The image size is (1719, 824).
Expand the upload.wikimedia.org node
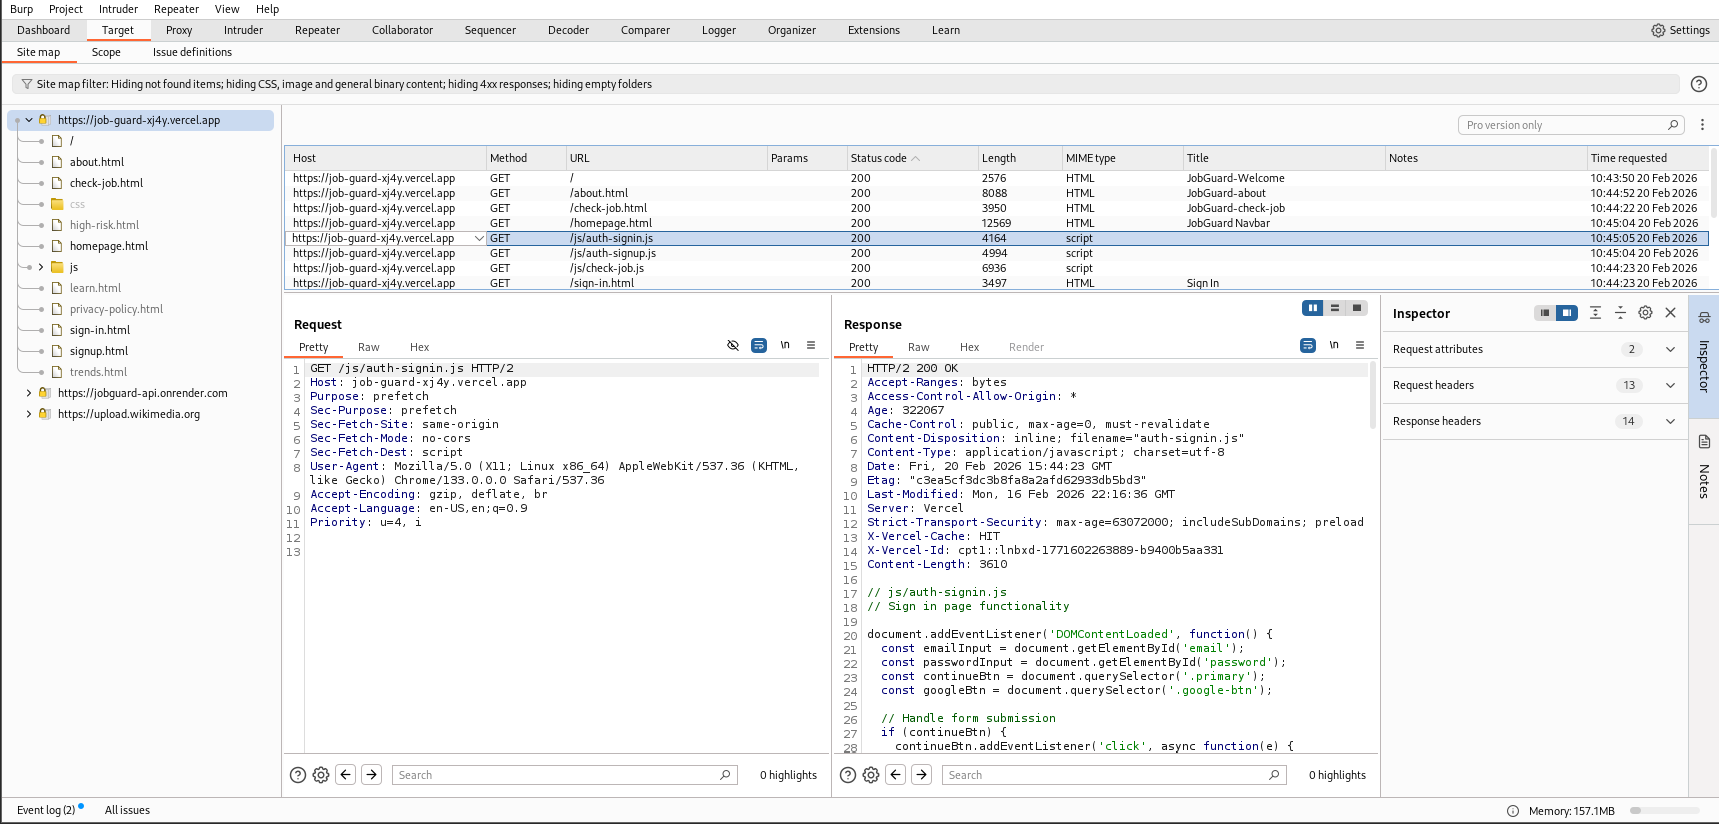tap(29, 414)
